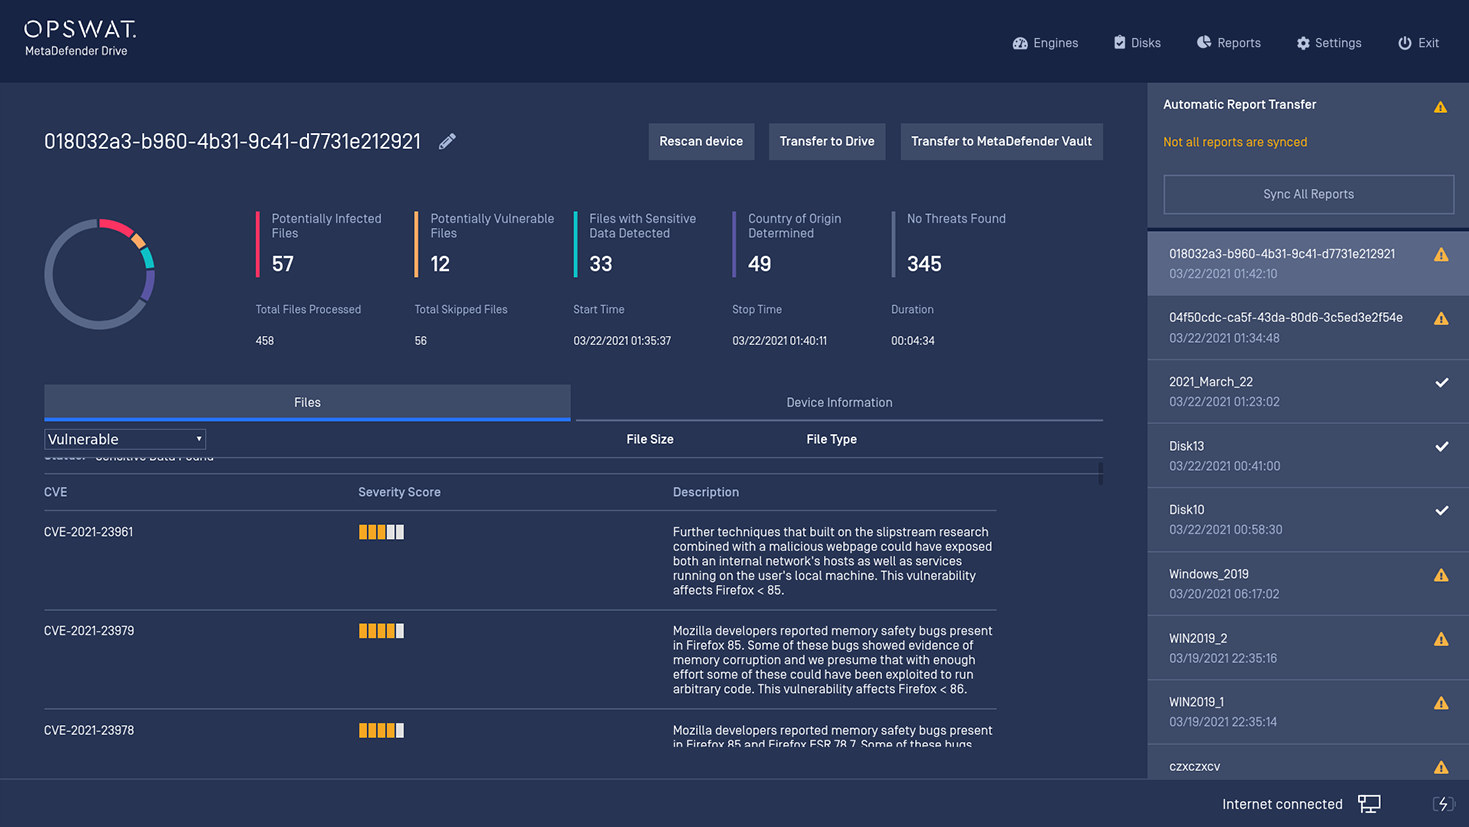Click the power plug status icon
The image size is (1469, 827).
[1442, 804]
